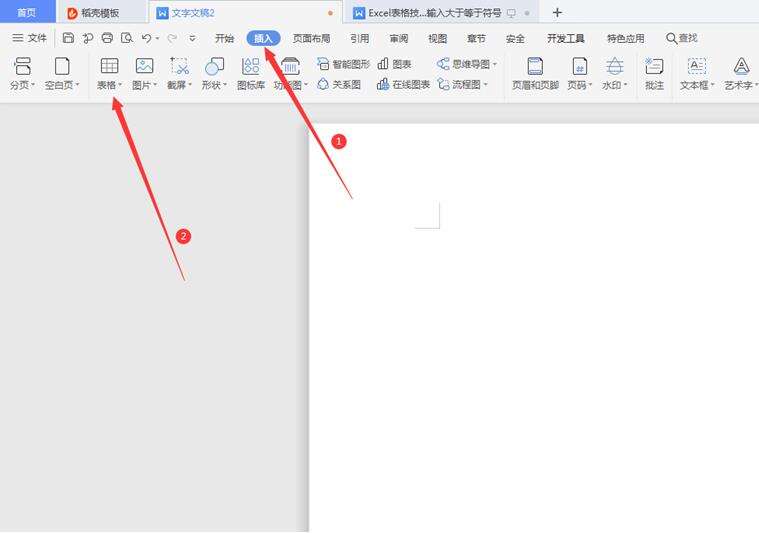
Task: Insert a 图表 chart
Action: click(x=394, y=64)
